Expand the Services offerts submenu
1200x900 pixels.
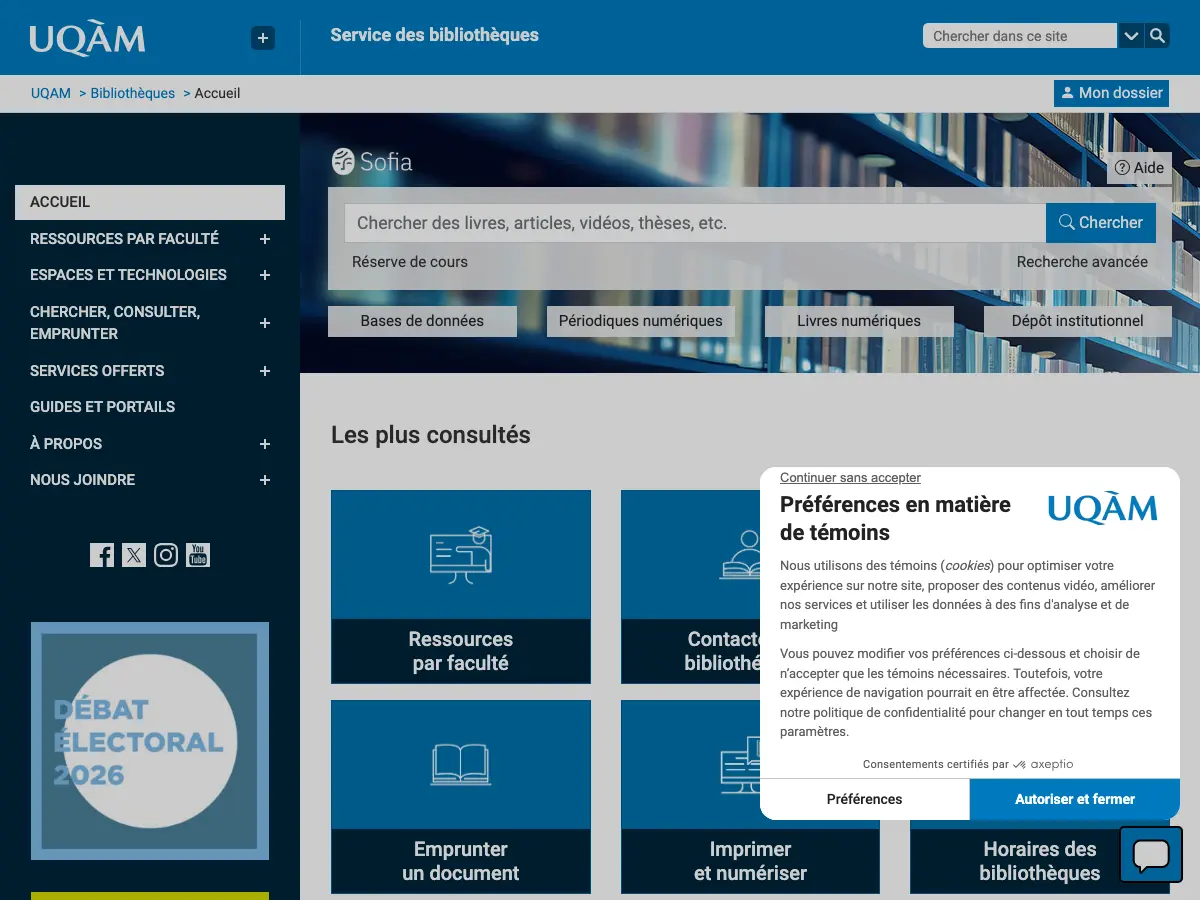click(265, 371)
